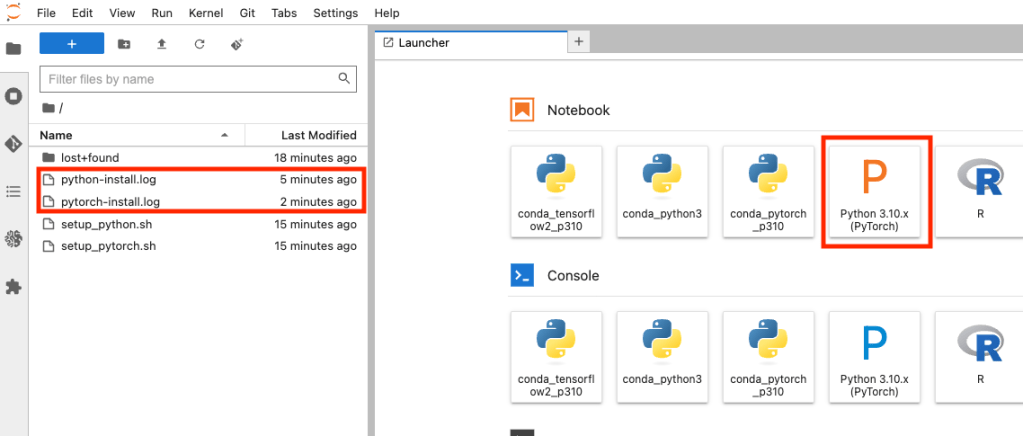The height and width of the screenshot is (436, 1023).
Task: Click the New Folder toolbar icon
Action: [124, 44]
